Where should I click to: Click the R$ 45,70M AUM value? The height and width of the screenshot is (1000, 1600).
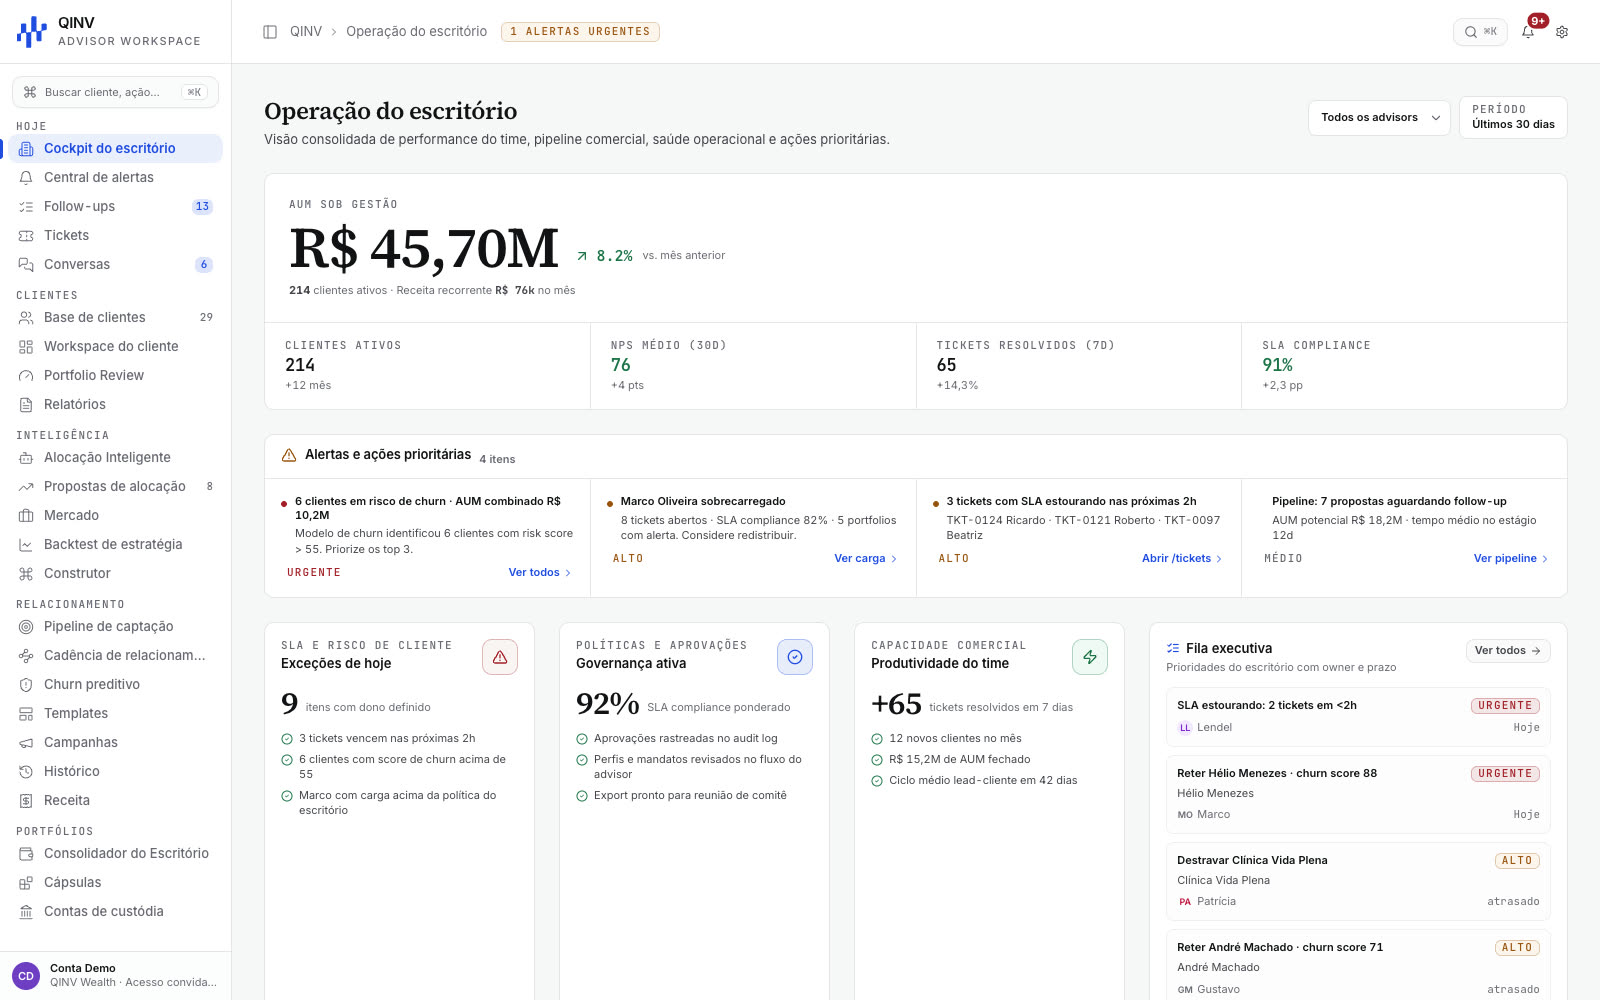[424, 249]
